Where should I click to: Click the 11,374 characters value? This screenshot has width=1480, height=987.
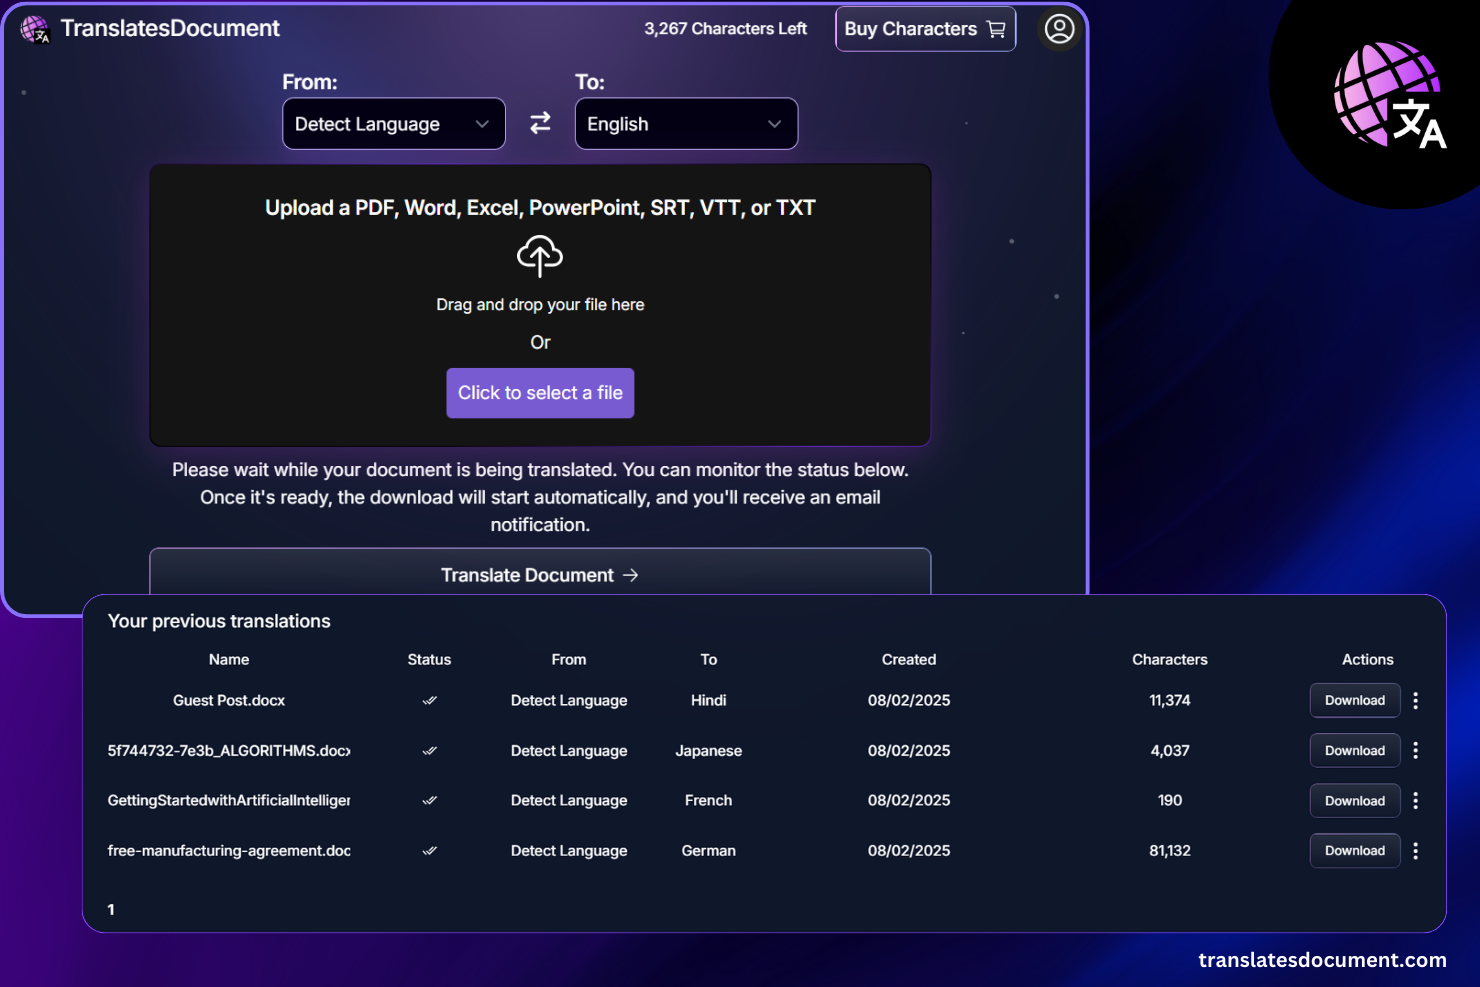point(1170,701)
